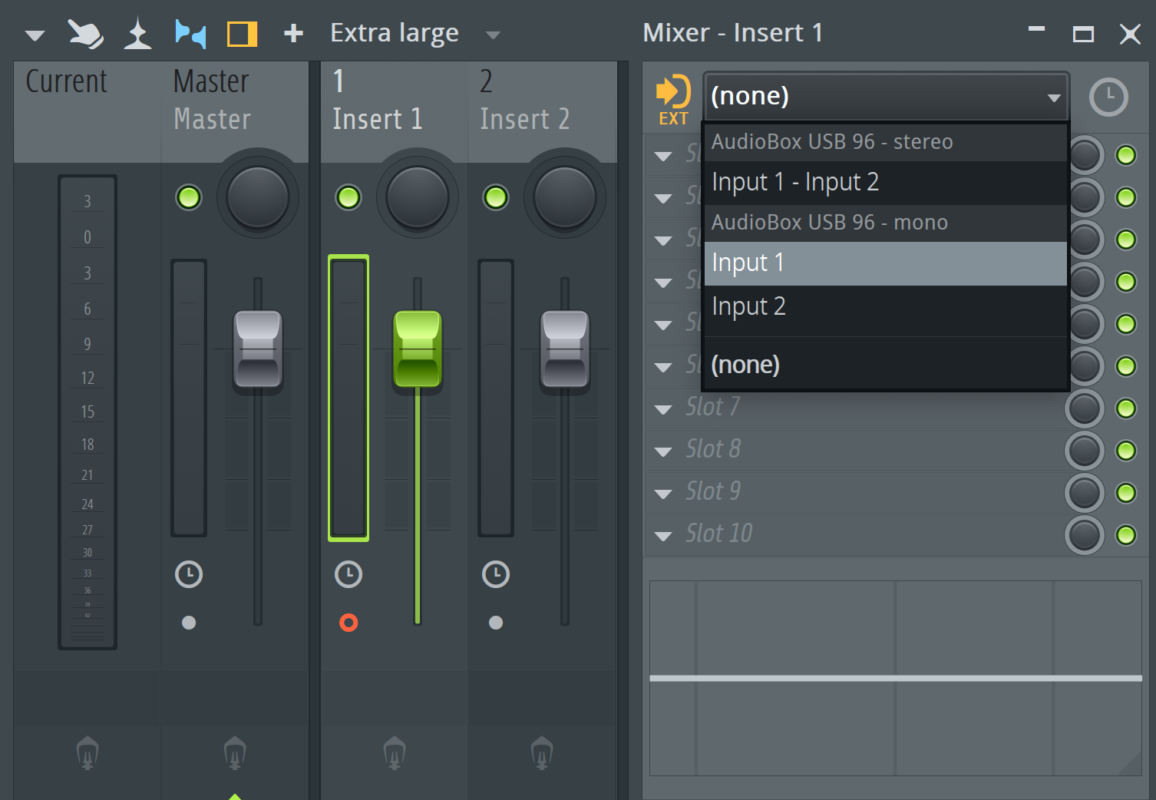Toggle the yellow dock panel icon

click(242, 34)
